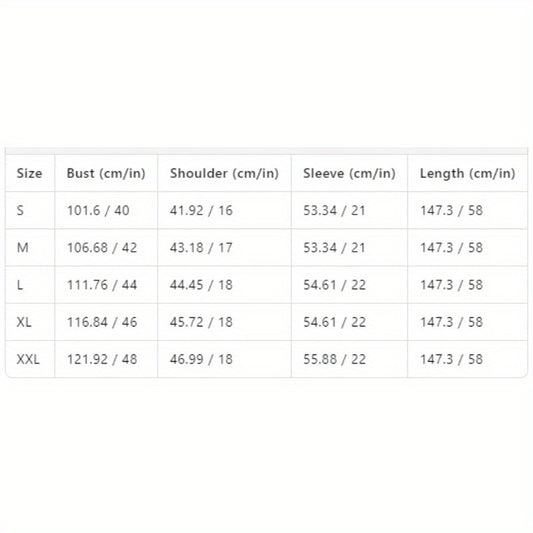Image resolution: width=533 pixels, height=533 pixels.
Task: Click the XL size row label
Action: (x=24, y=322)
